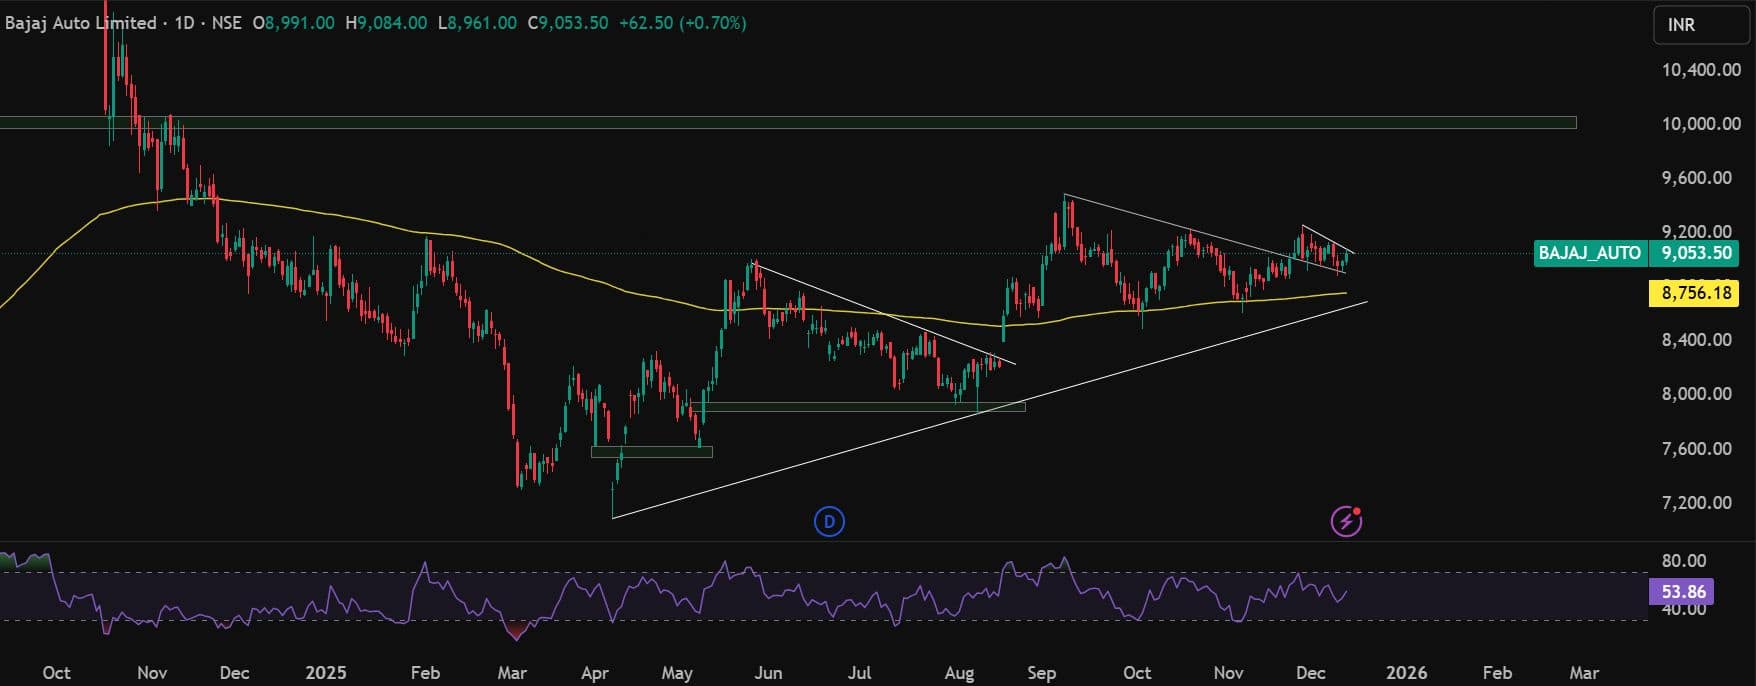Select the green 10,000 resistance zone rectangle

tap(788, 123)
